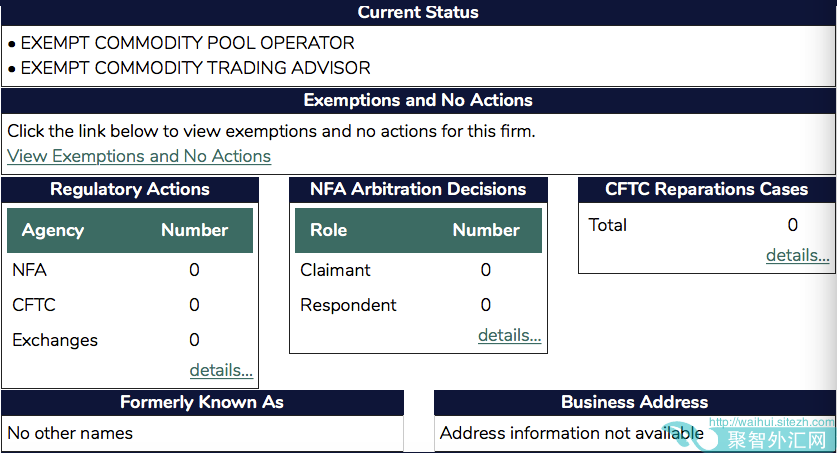Screen dimensions: 837x453
Task: Click the Business Address header
Action: click(634, 402)
